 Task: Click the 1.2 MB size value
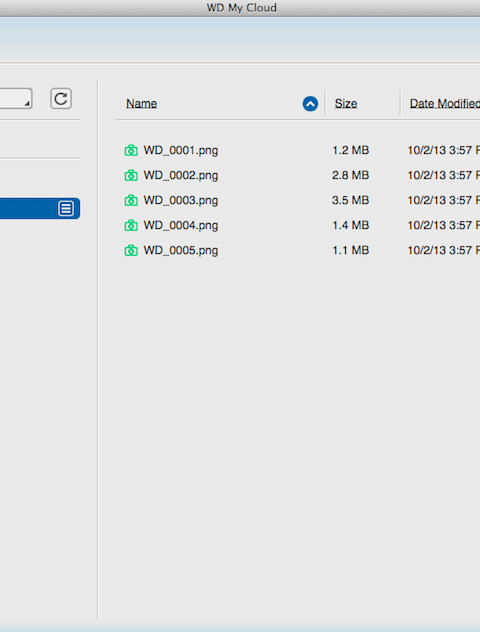[x=350, y=150]
